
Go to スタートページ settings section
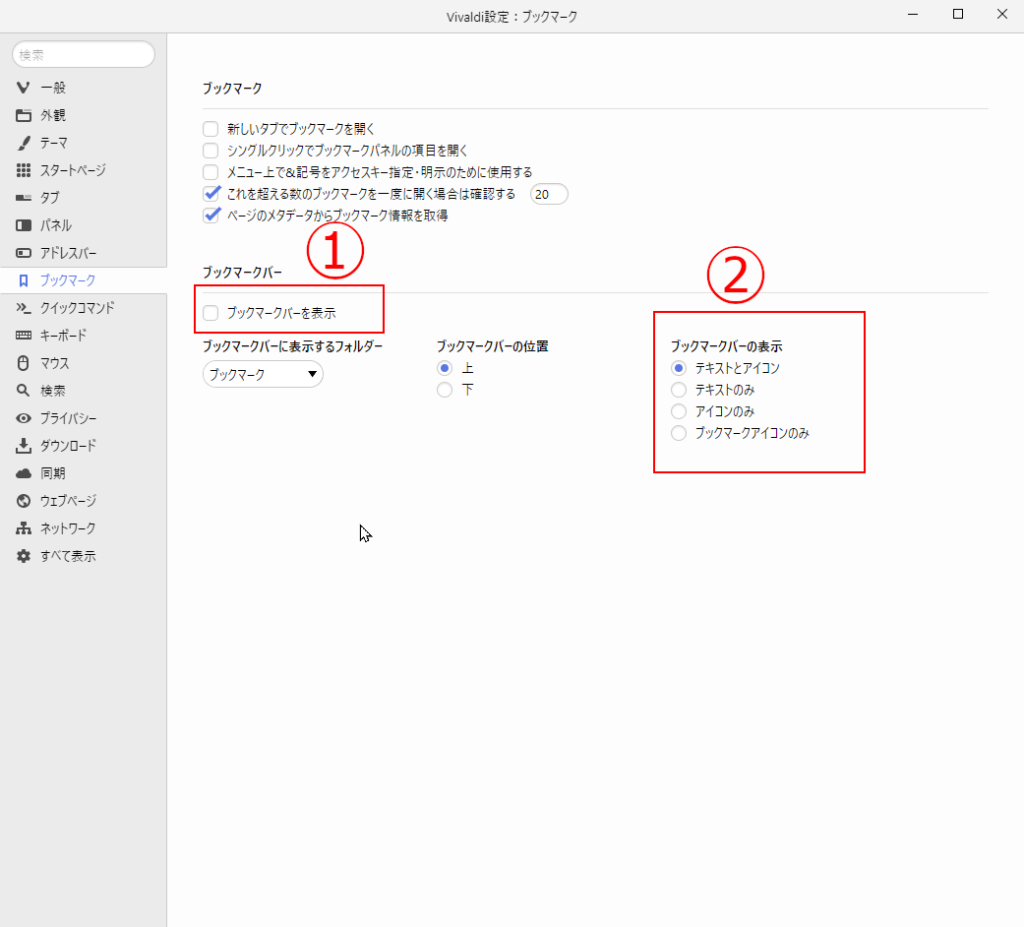click(73, 171)
